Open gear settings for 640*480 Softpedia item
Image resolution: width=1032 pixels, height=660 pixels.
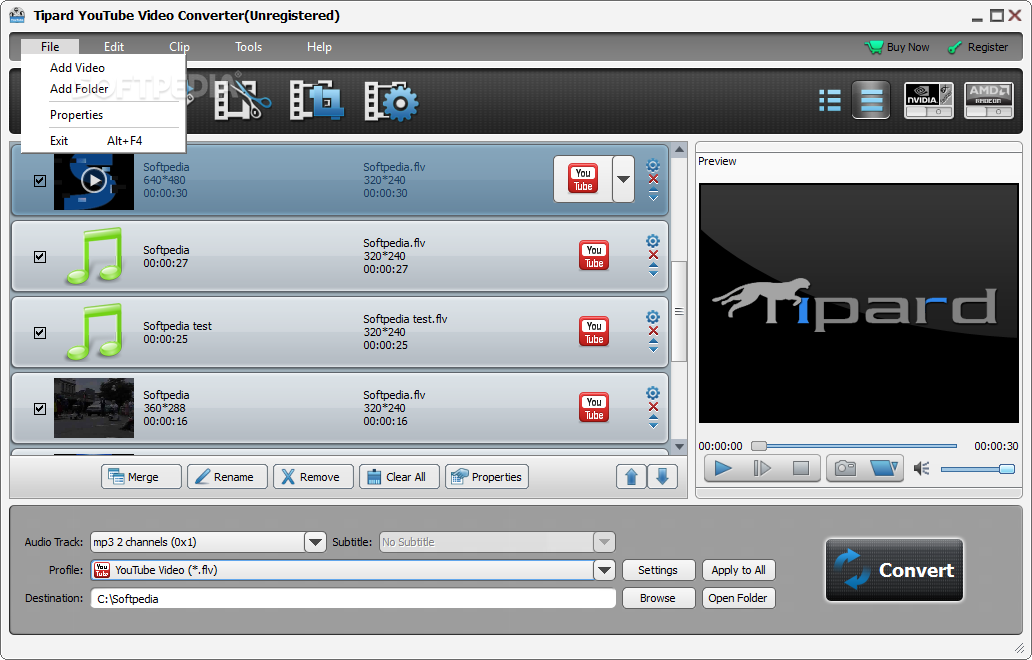pos(653,165)
